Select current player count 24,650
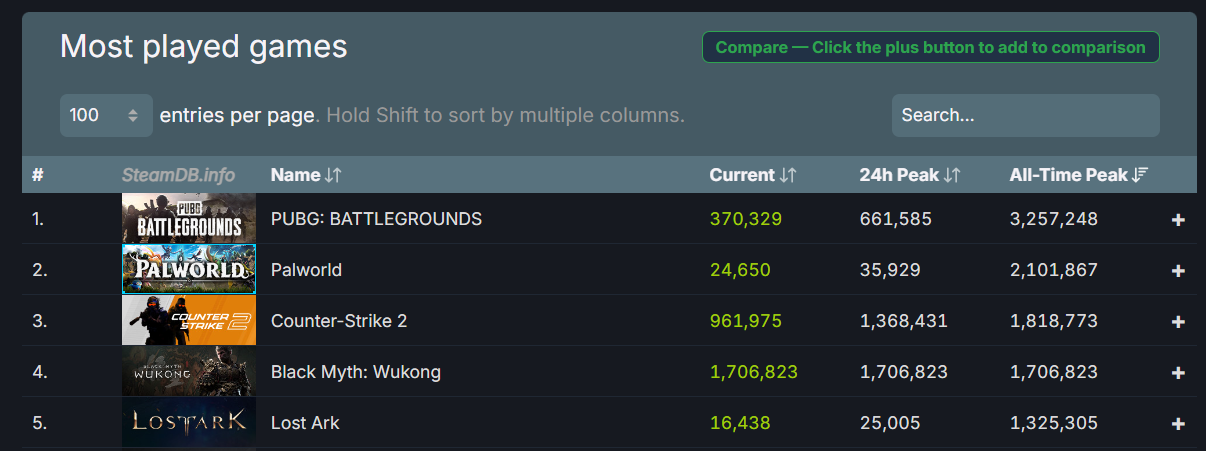This screenshot has width=1206, height=451. click(x=740, y=270)
